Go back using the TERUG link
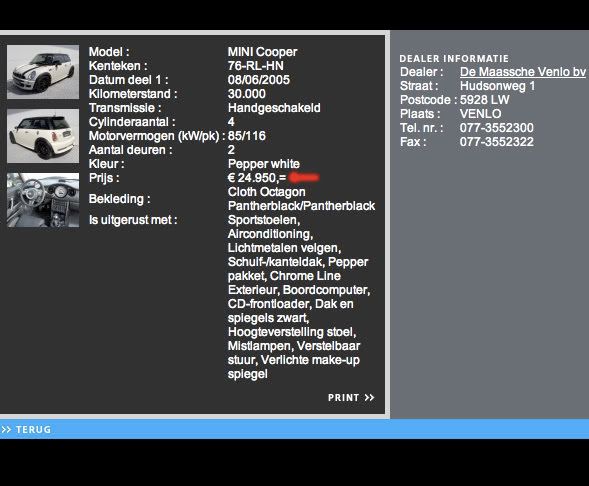Viewport: 589px width, 486px height. (x=33, y=429)
